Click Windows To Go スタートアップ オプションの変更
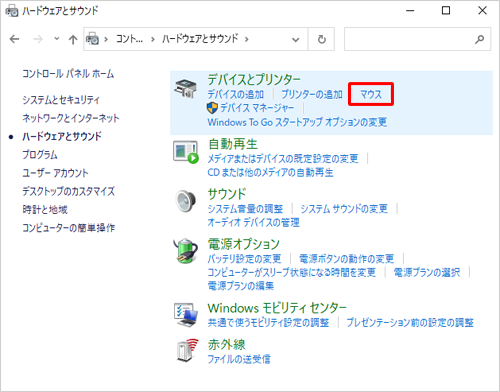Screen dimensions: 500x392 [297, 122]
